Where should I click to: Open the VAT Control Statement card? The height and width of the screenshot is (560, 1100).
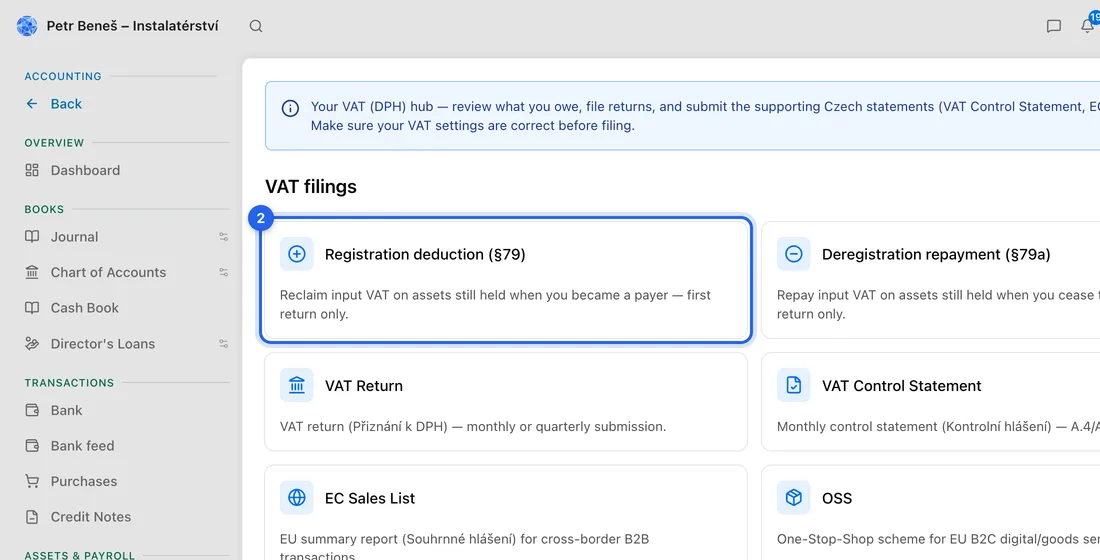coord(931,402)
